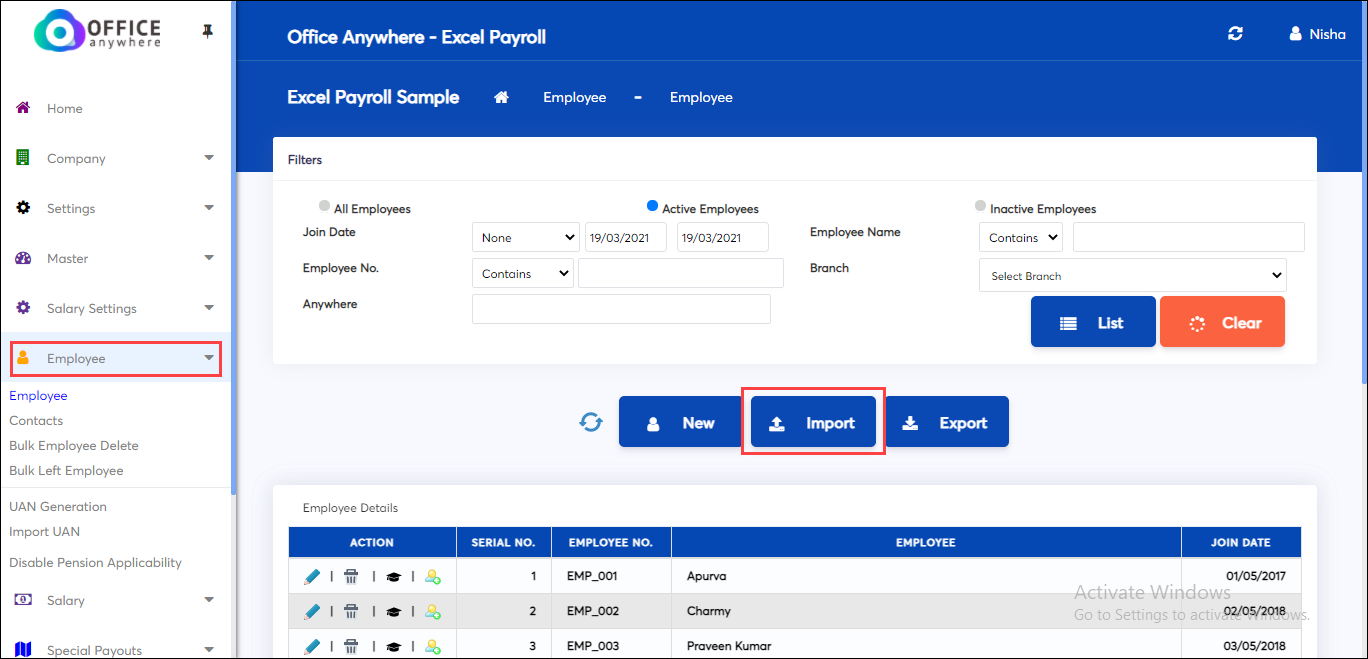
Task: Select the Active Employees radio button
Action: [x=652, y=206]
